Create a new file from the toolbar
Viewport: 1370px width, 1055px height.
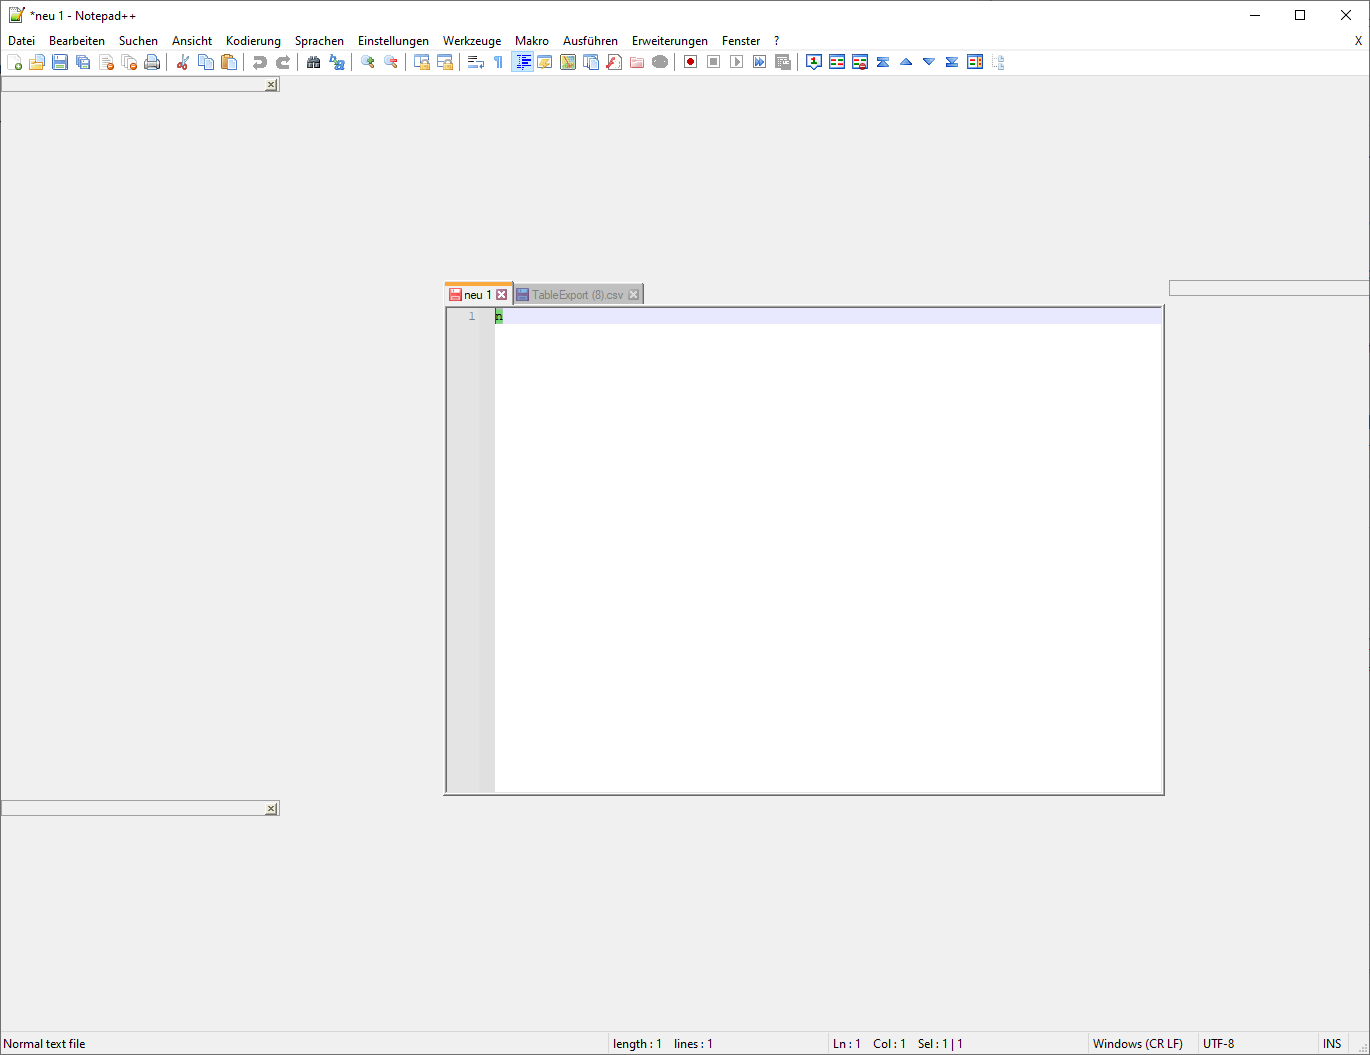14,62
